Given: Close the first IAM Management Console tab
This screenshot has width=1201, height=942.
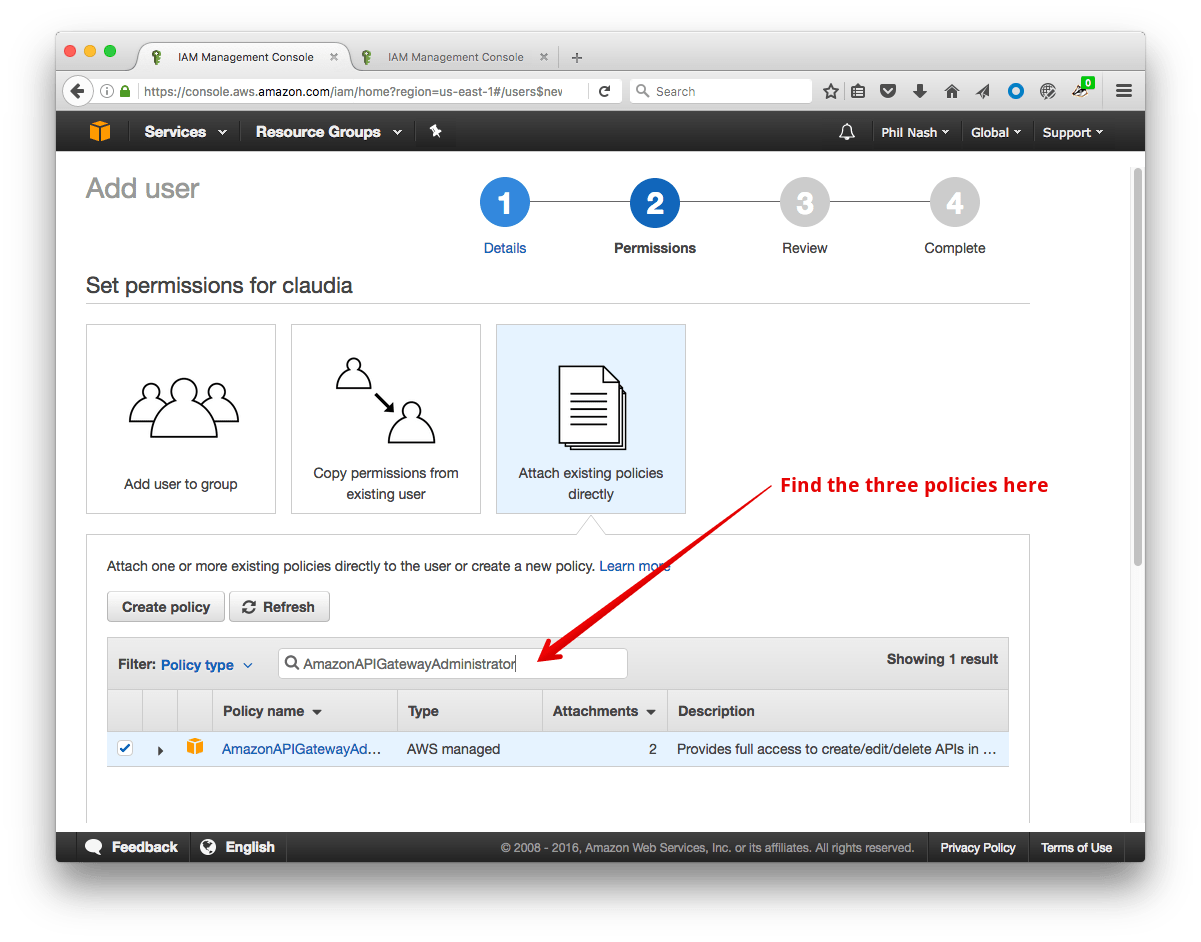Looking at the screenshot, I should pyautogui.click(x=334, y=57).
